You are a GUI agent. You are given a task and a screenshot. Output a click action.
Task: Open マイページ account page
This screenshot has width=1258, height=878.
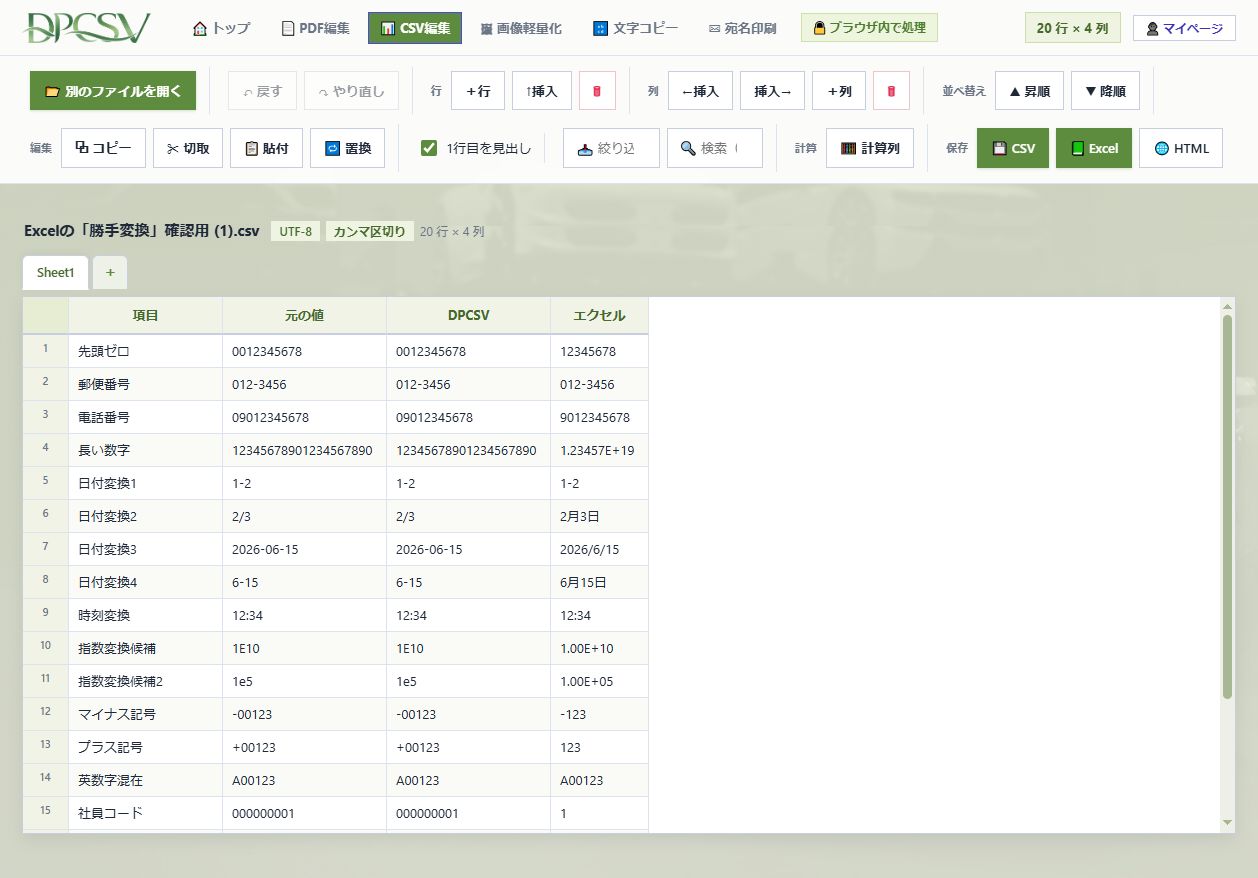1184,28
